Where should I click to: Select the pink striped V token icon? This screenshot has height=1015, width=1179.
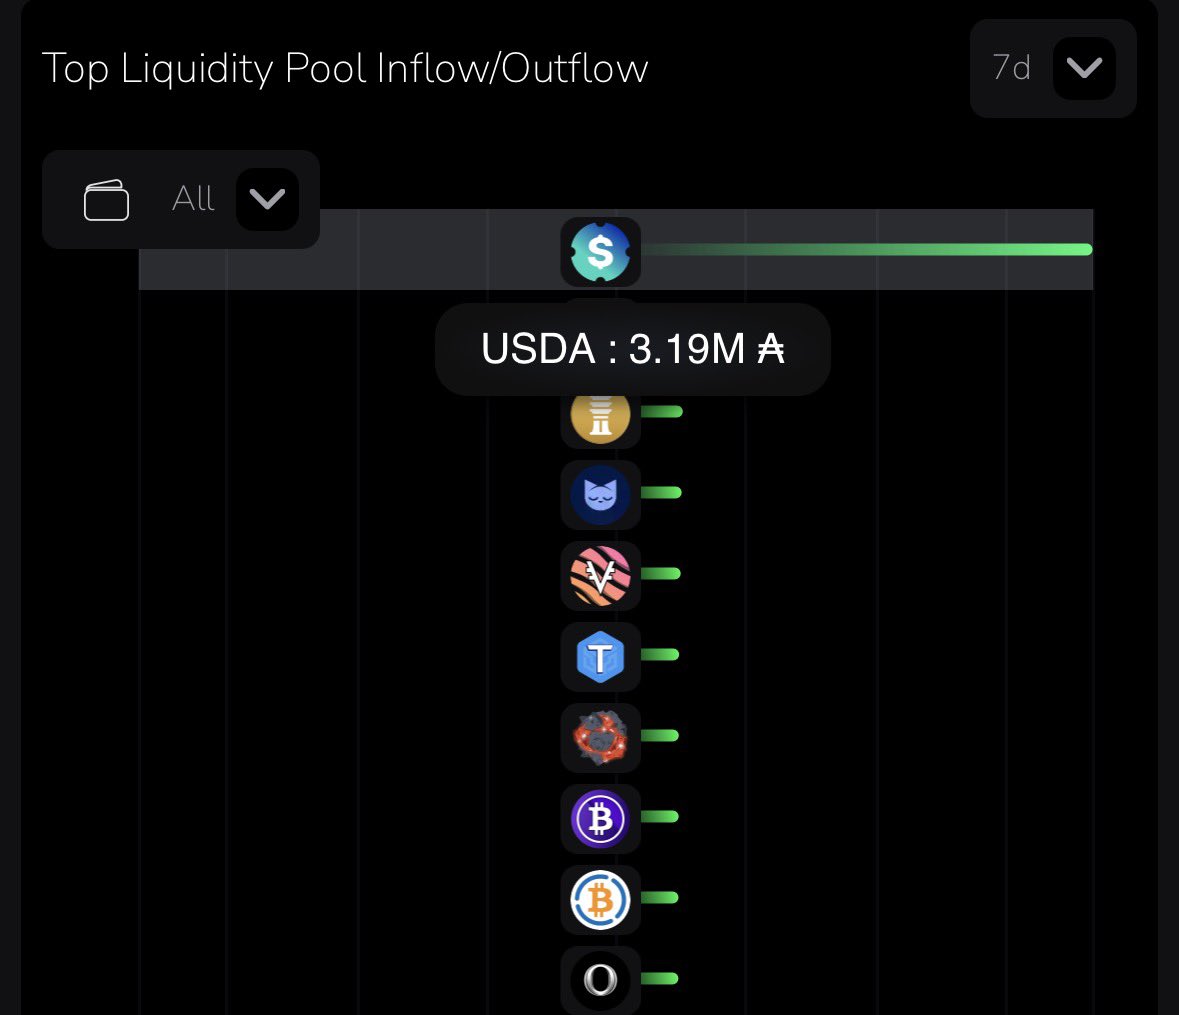point(600,576)
